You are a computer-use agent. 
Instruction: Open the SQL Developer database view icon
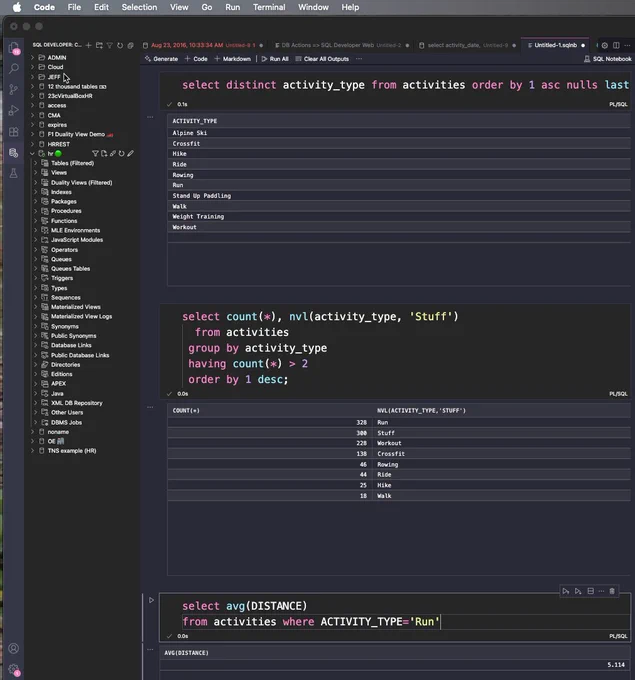pyautogui.click(x=14, y=153)
